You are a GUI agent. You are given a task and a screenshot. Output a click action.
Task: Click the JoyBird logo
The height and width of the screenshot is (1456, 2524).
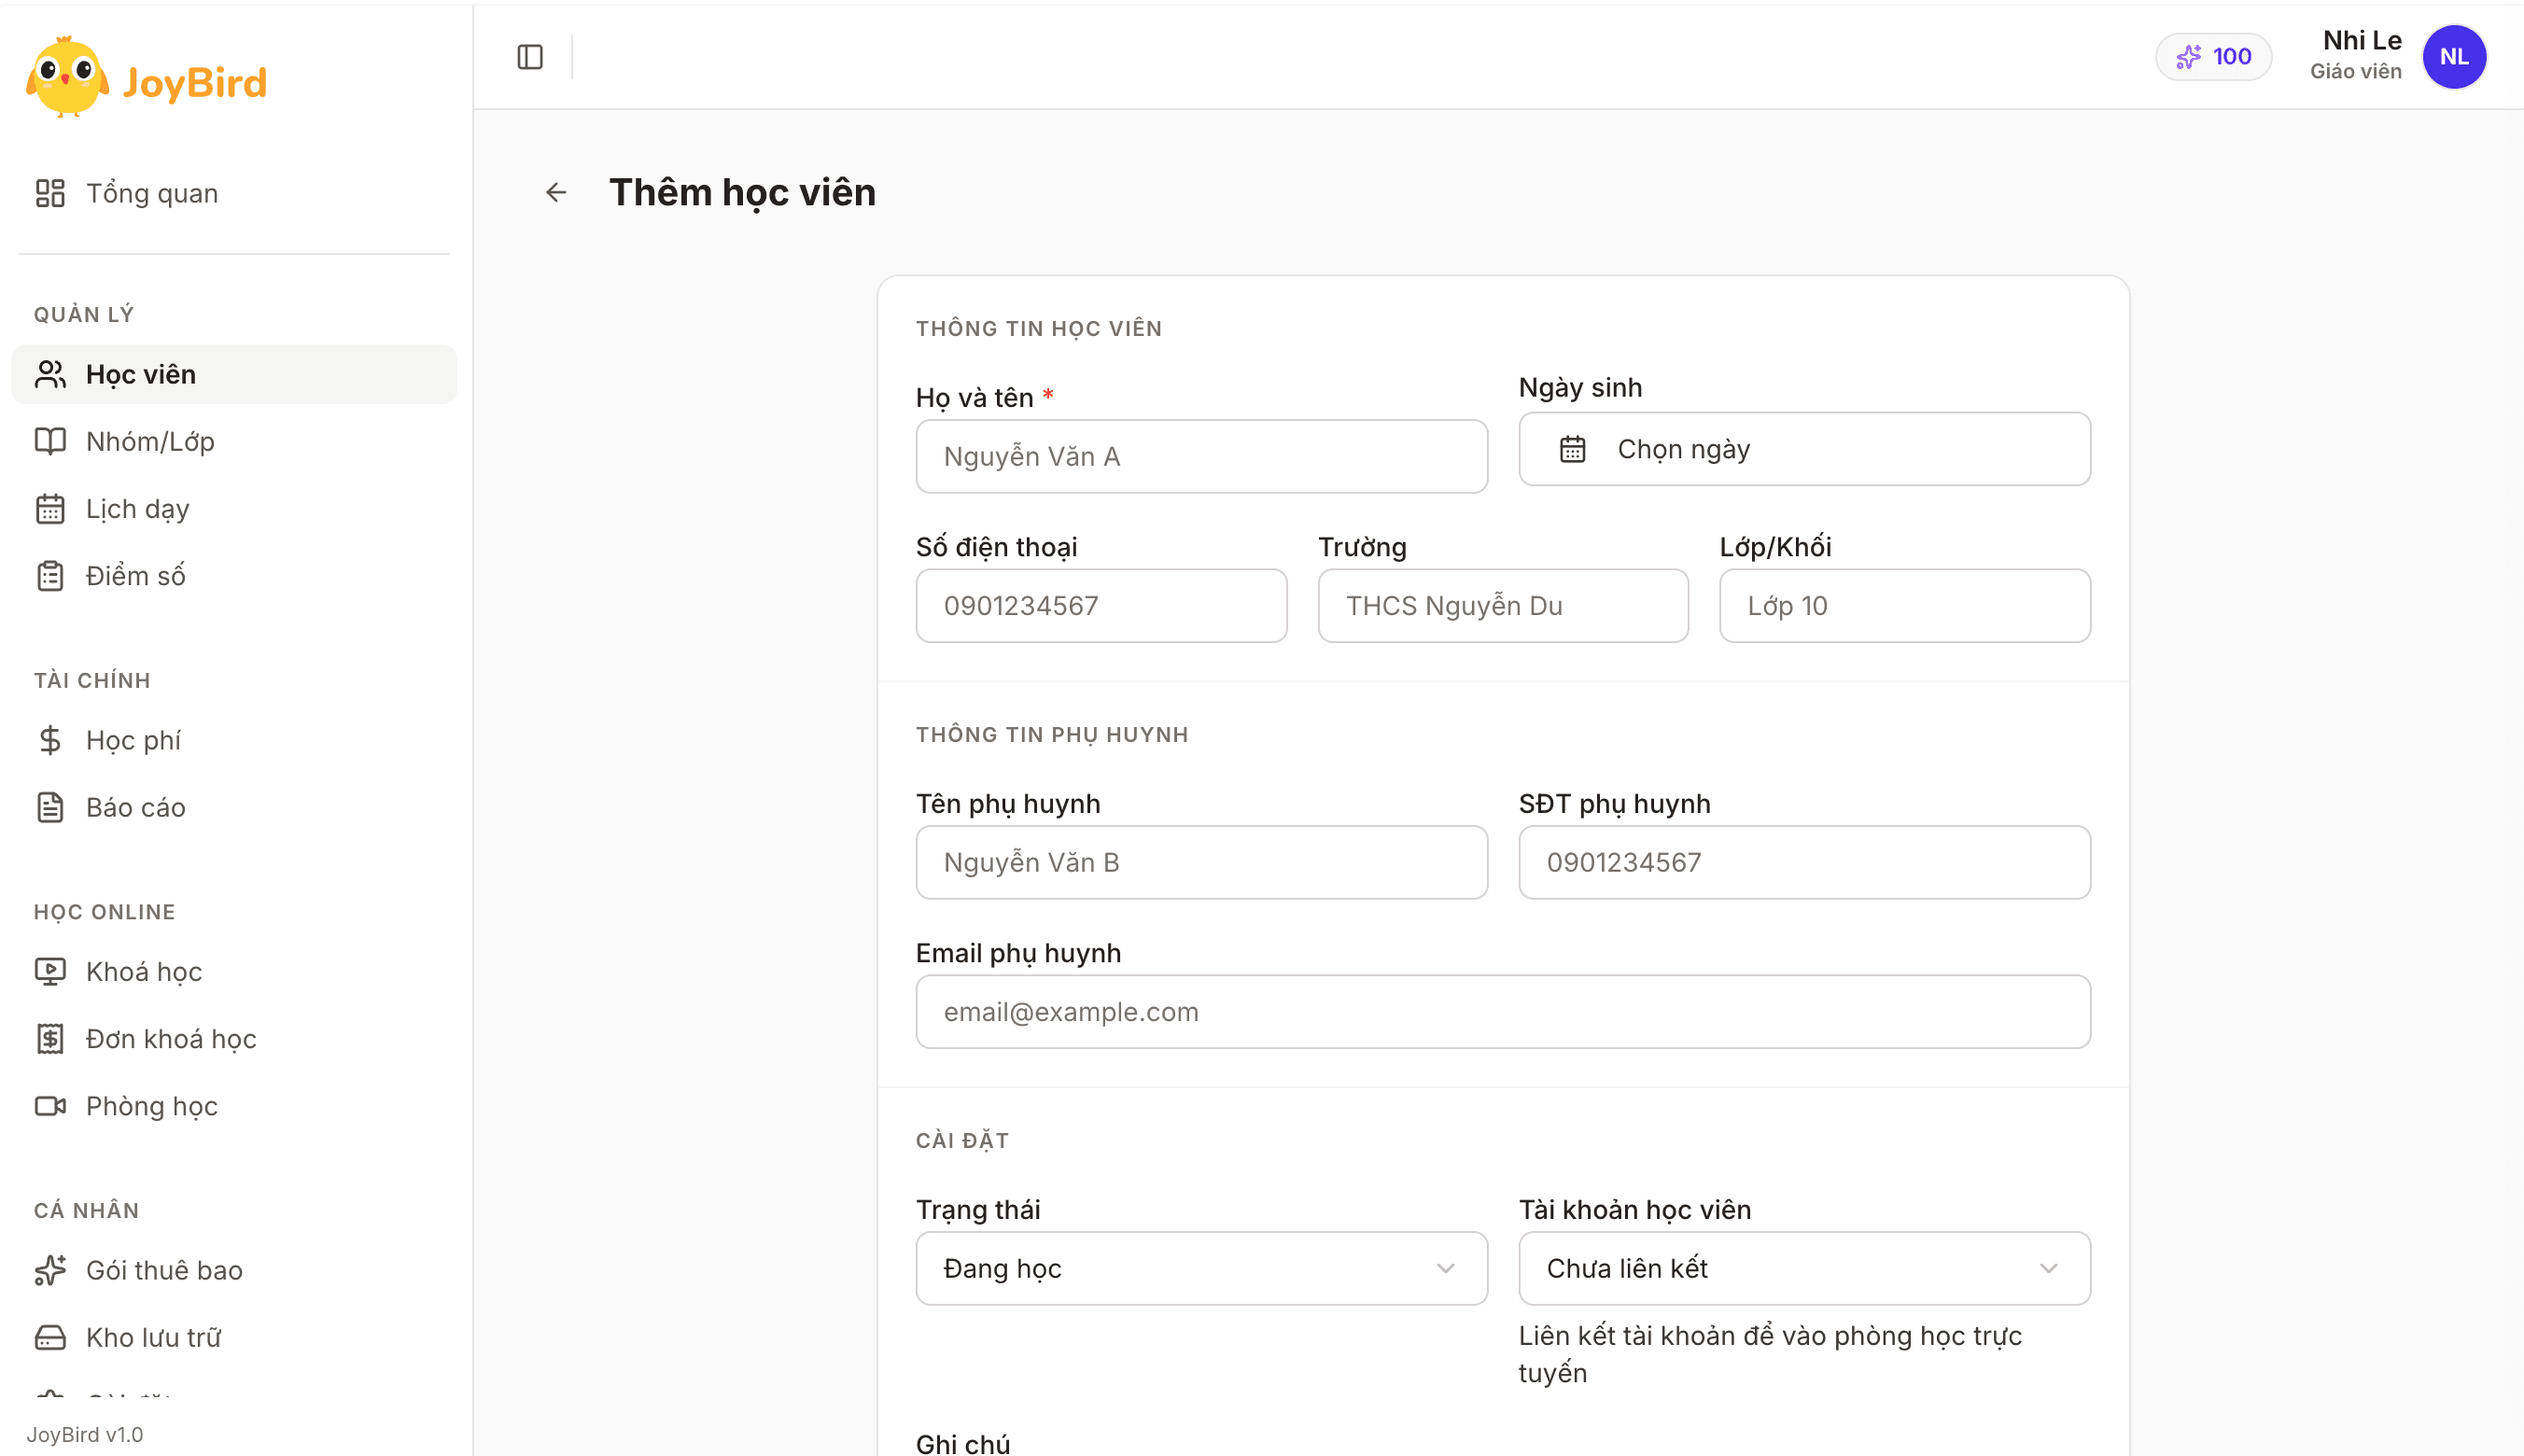click(x=147, y=78)
